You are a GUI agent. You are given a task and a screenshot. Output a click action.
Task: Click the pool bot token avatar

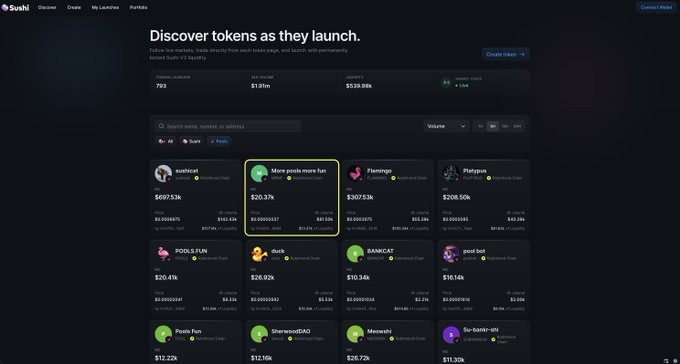pos(451,254)
